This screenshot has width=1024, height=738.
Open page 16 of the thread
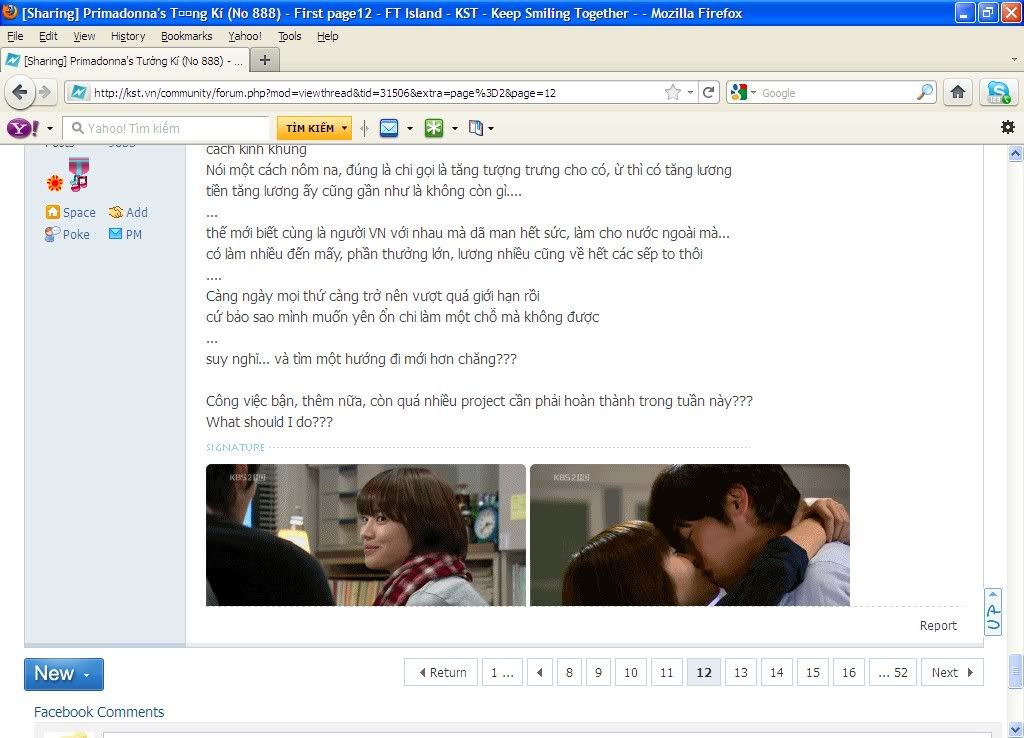coord(848,672)
